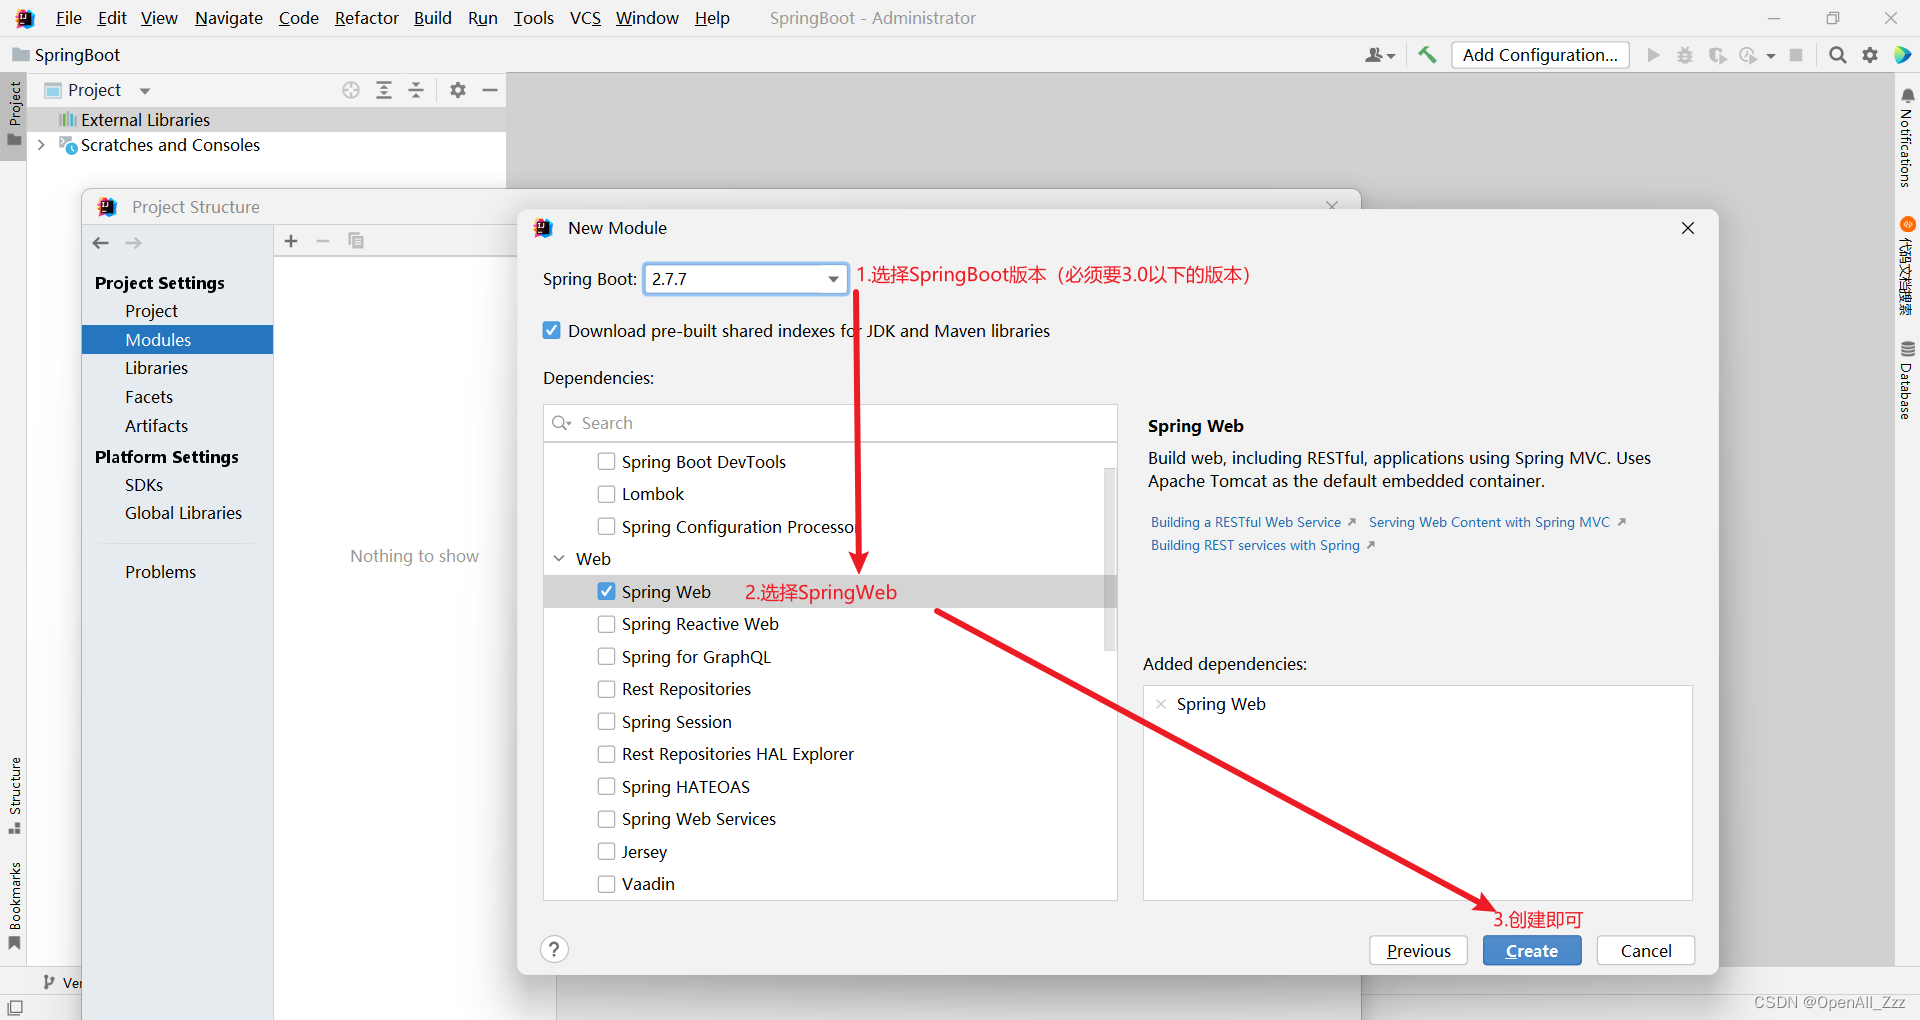Image resolution: width=1920 pixels, height=1020 pixels.
Task: Expand Scratches and Consoles tree node
Action: point(41,145)
